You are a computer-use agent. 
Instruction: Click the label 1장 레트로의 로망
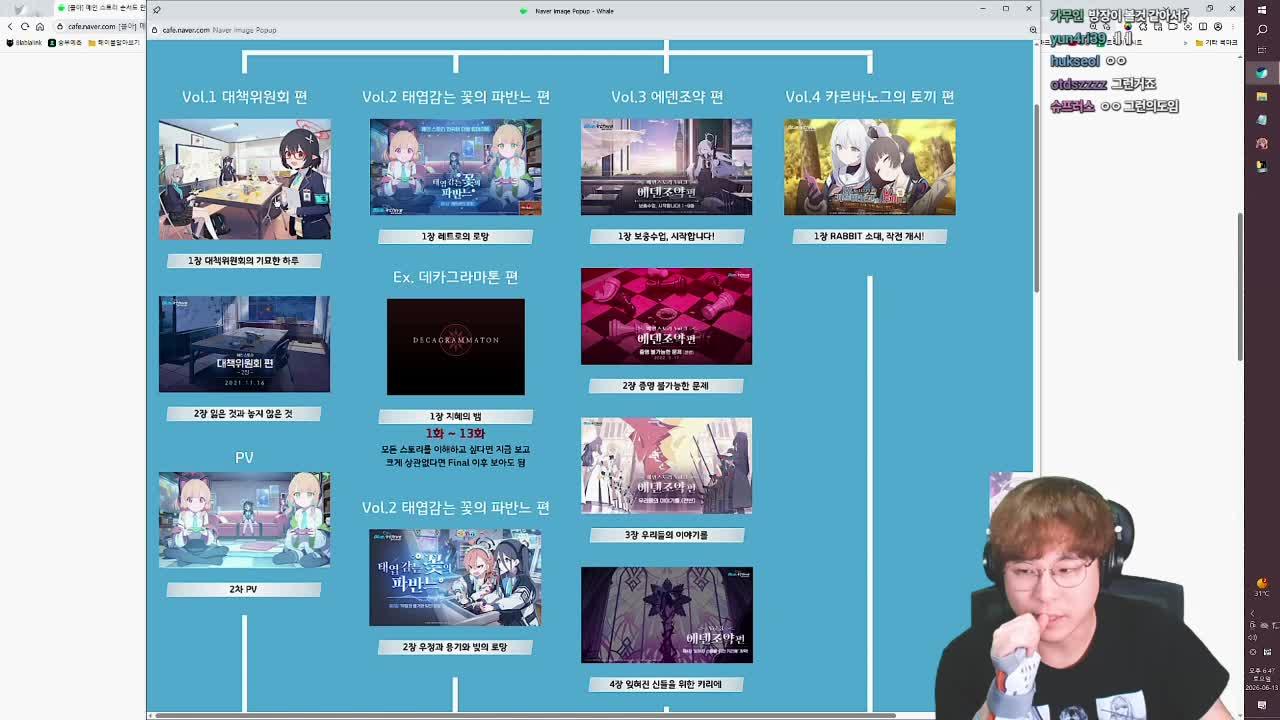tap(455, 236)
